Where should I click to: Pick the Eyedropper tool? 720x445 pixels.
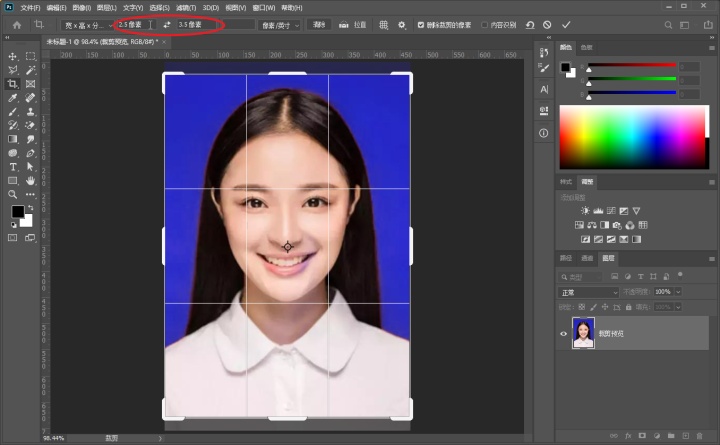pyautogui.click(x=13, y=98)
